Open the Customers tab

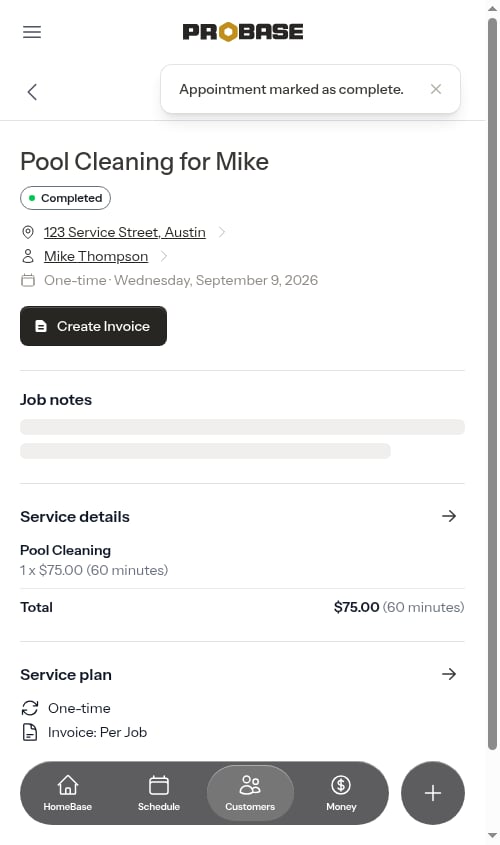[250, 793]
